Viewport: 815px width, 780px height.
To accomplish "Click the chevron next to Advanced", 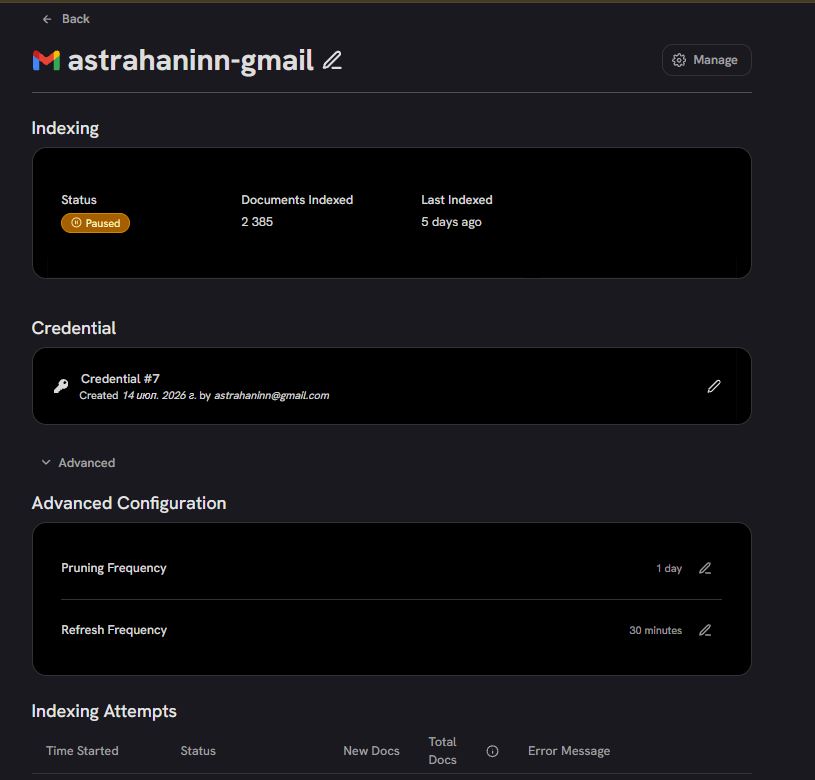I will [x=46, y=462].
